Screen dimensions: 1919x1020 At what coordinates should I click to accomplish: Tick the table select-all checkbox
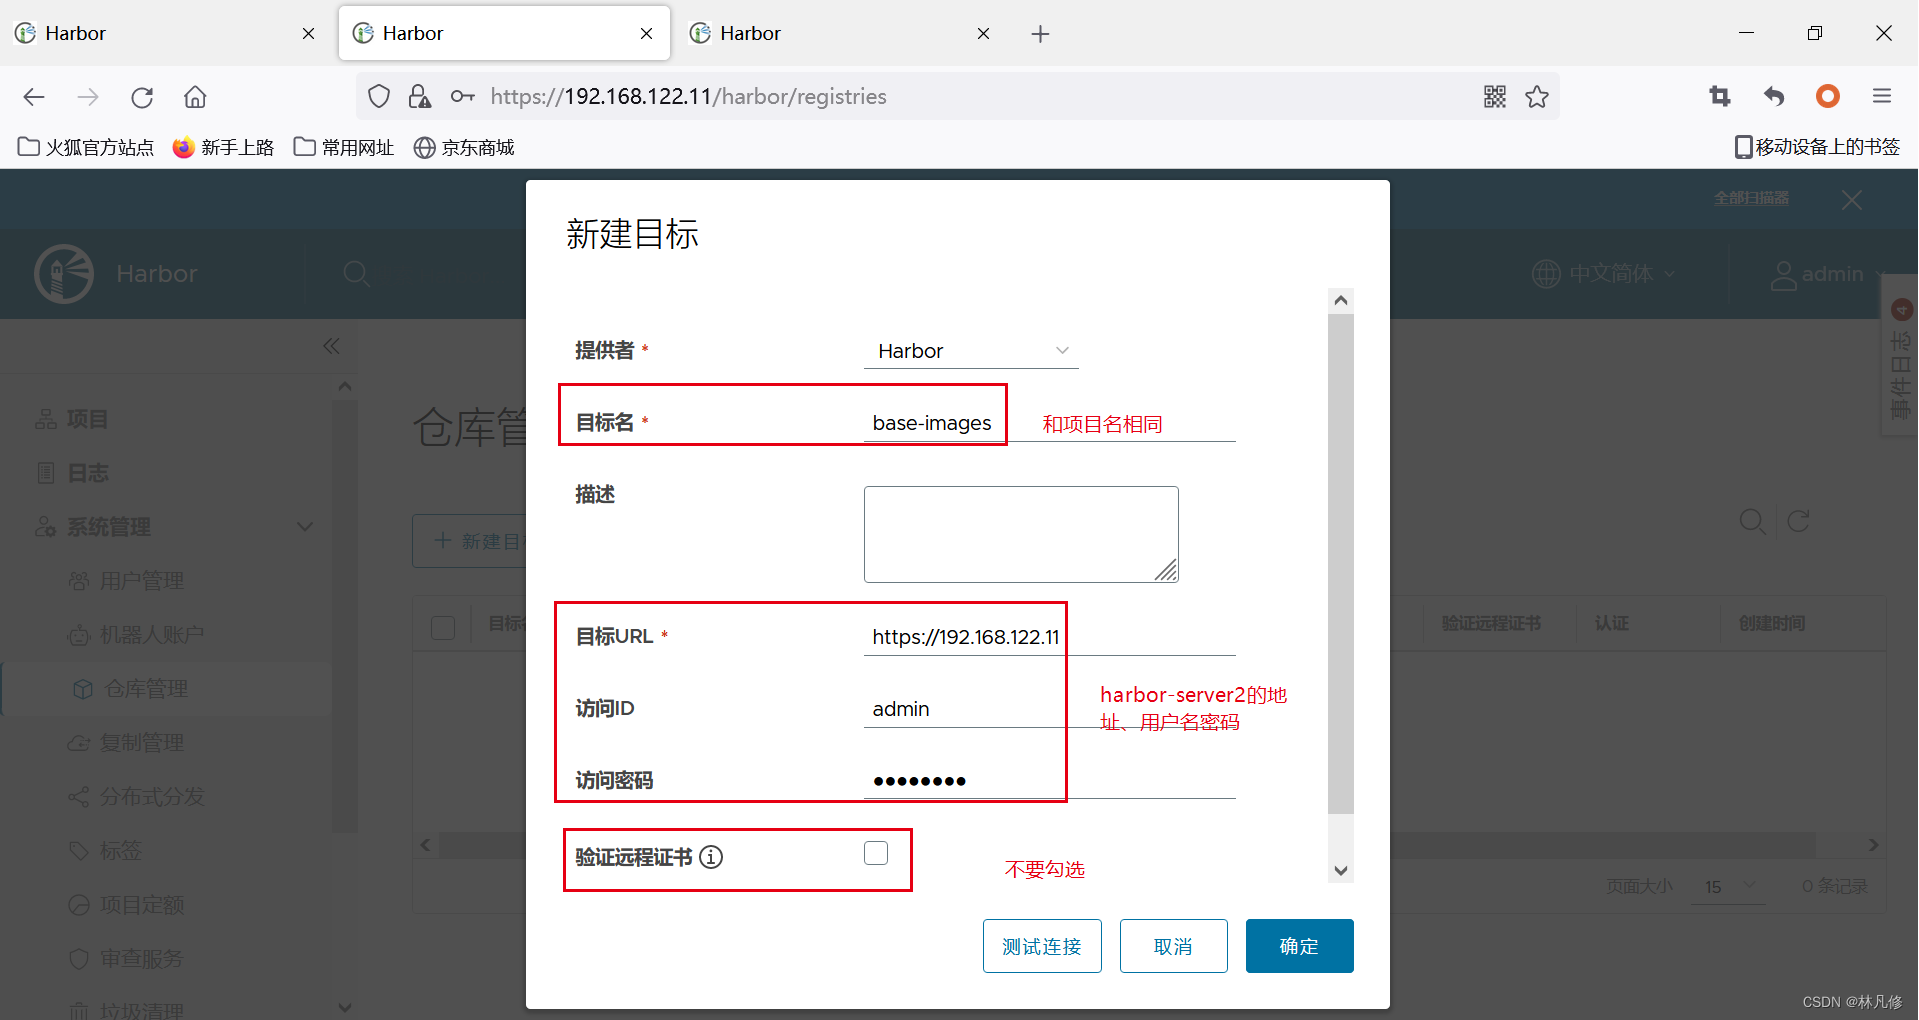(x=443, y=627)
